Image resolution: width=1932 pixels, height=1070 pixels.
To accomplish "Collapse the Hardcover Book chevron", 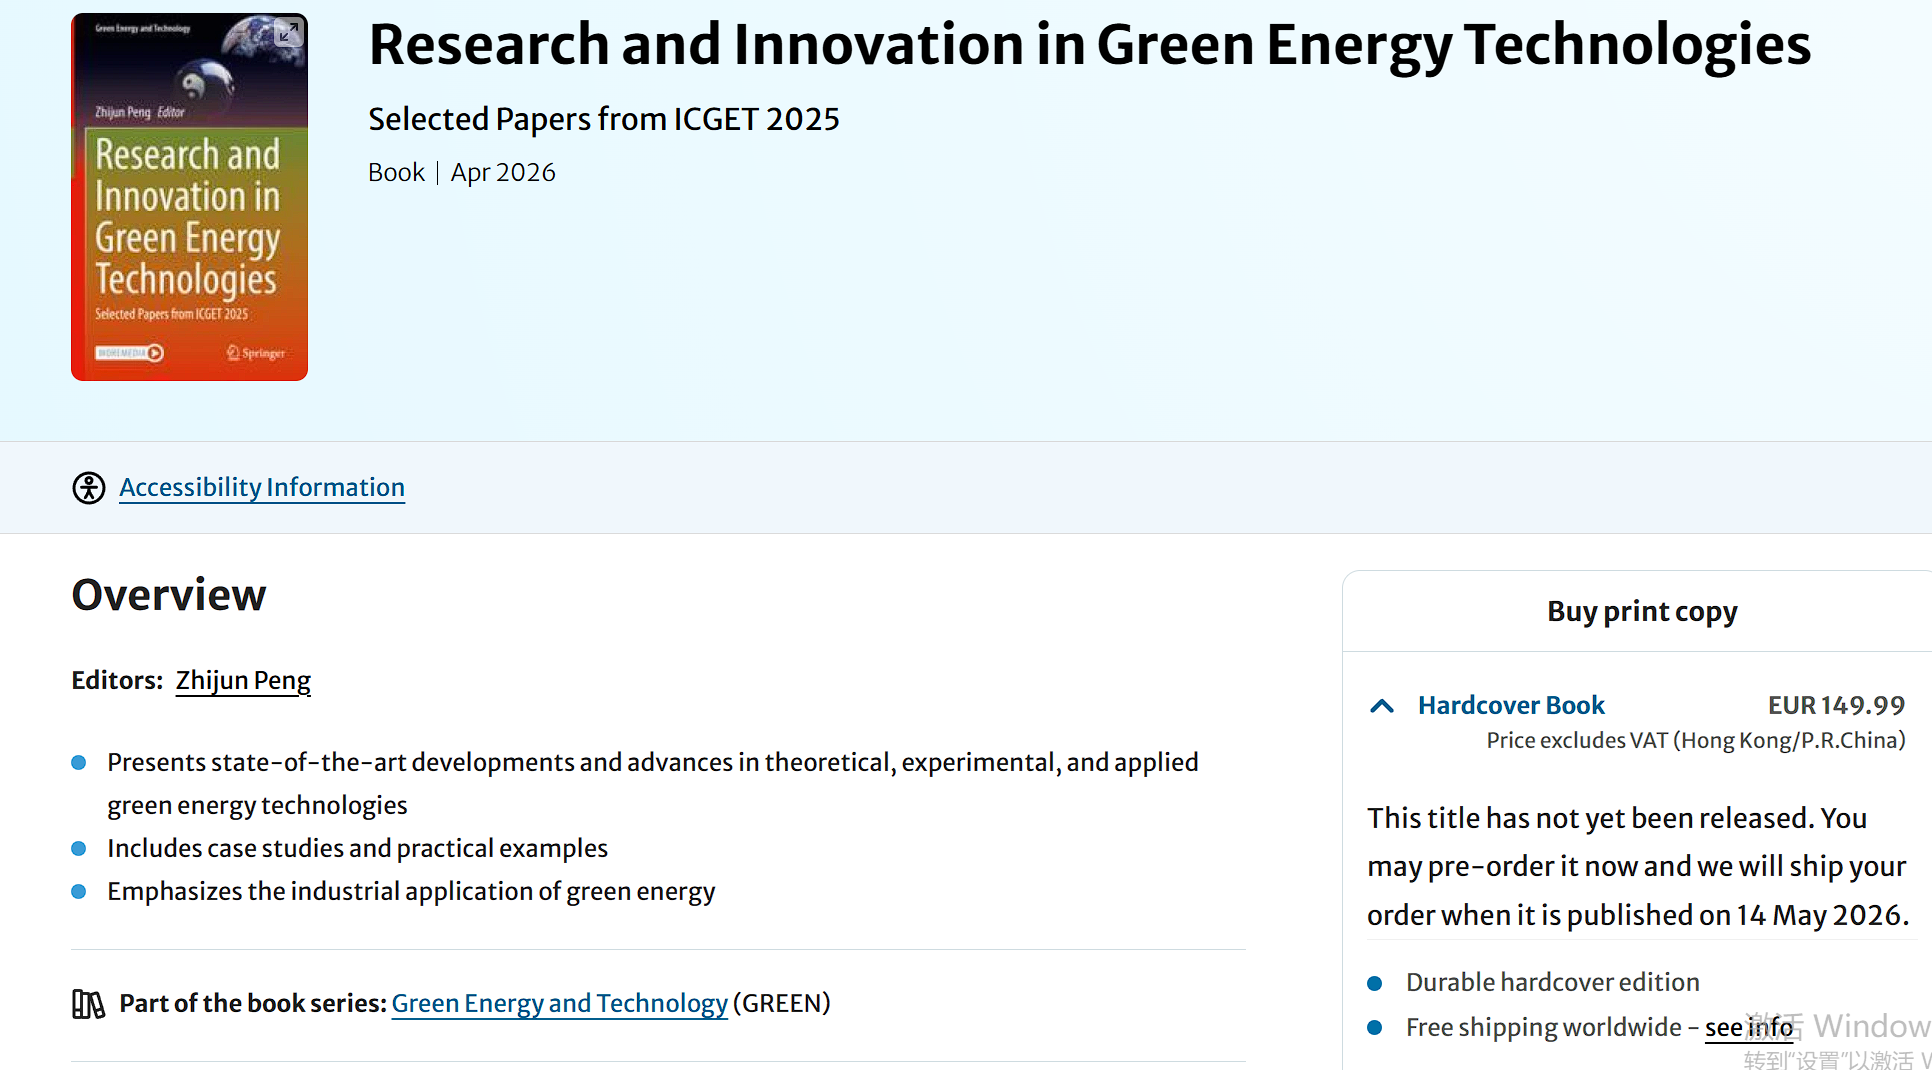I will [1382, 706].
